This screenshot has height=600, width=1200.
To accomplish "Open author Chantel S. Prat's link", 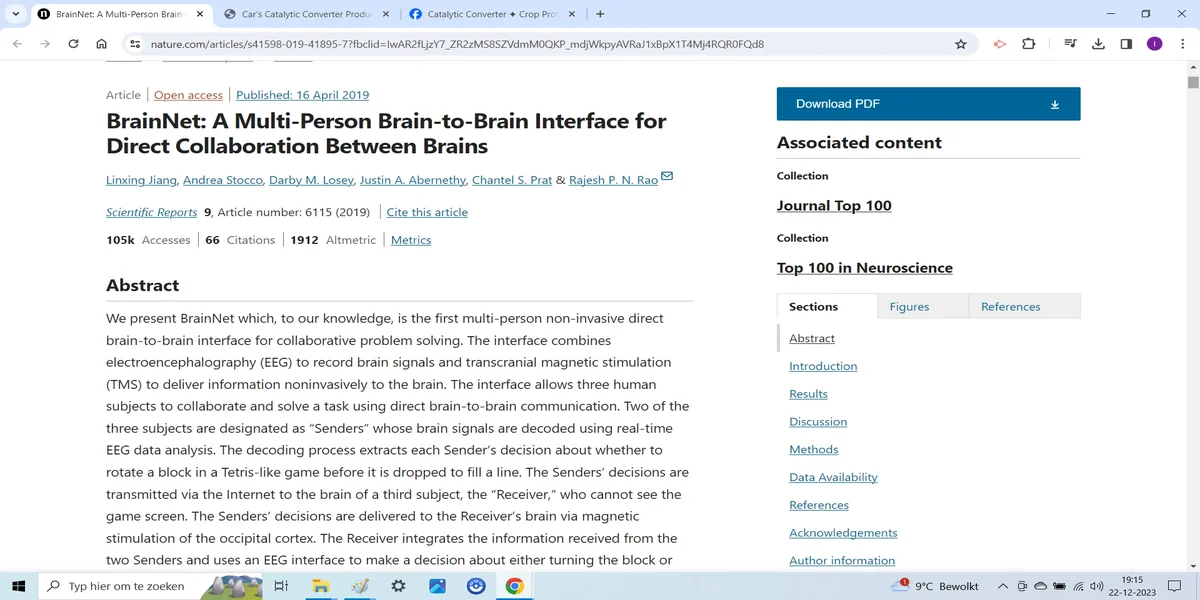I will point(512,180).
